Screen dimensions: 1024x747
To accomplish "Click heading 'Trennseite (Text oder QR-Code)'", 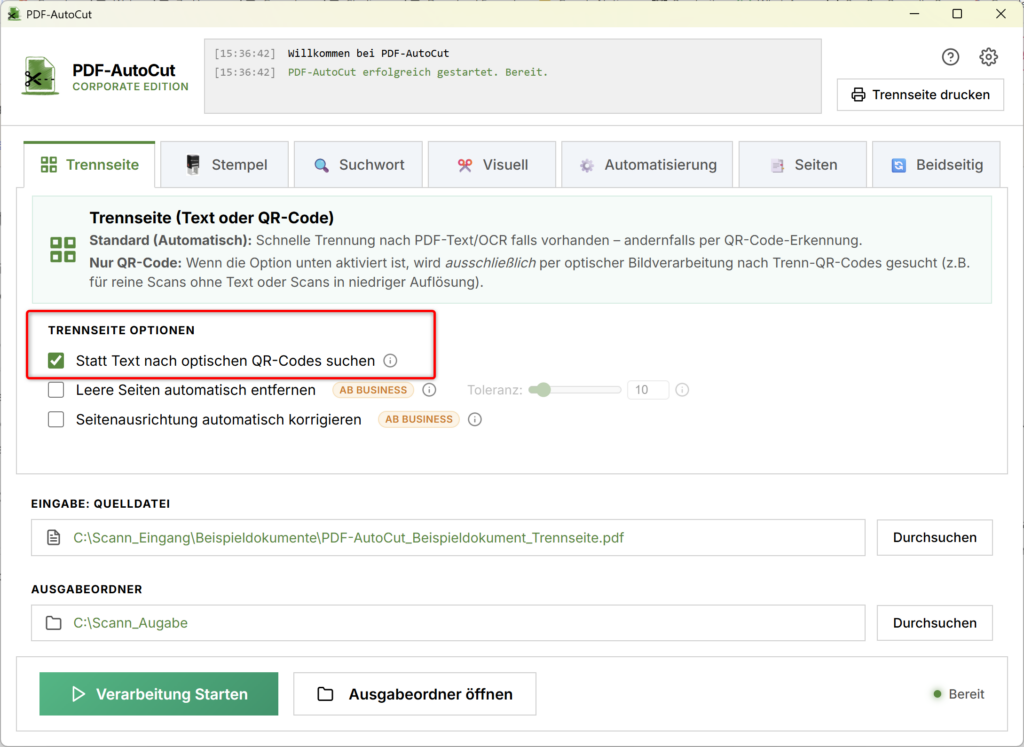I will click(x=212, y=217).
